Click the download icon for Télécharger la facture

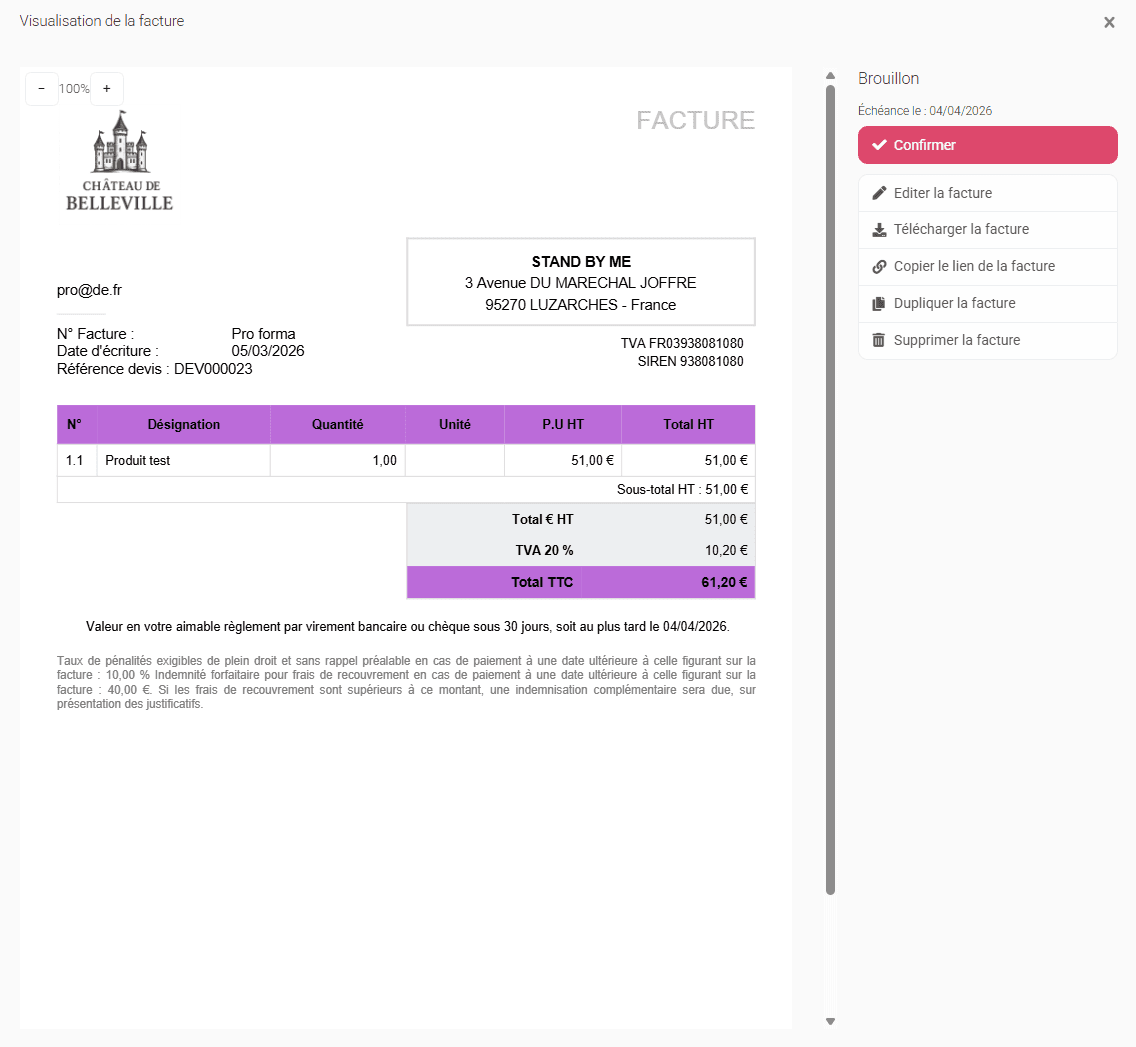tap(879, 230)
